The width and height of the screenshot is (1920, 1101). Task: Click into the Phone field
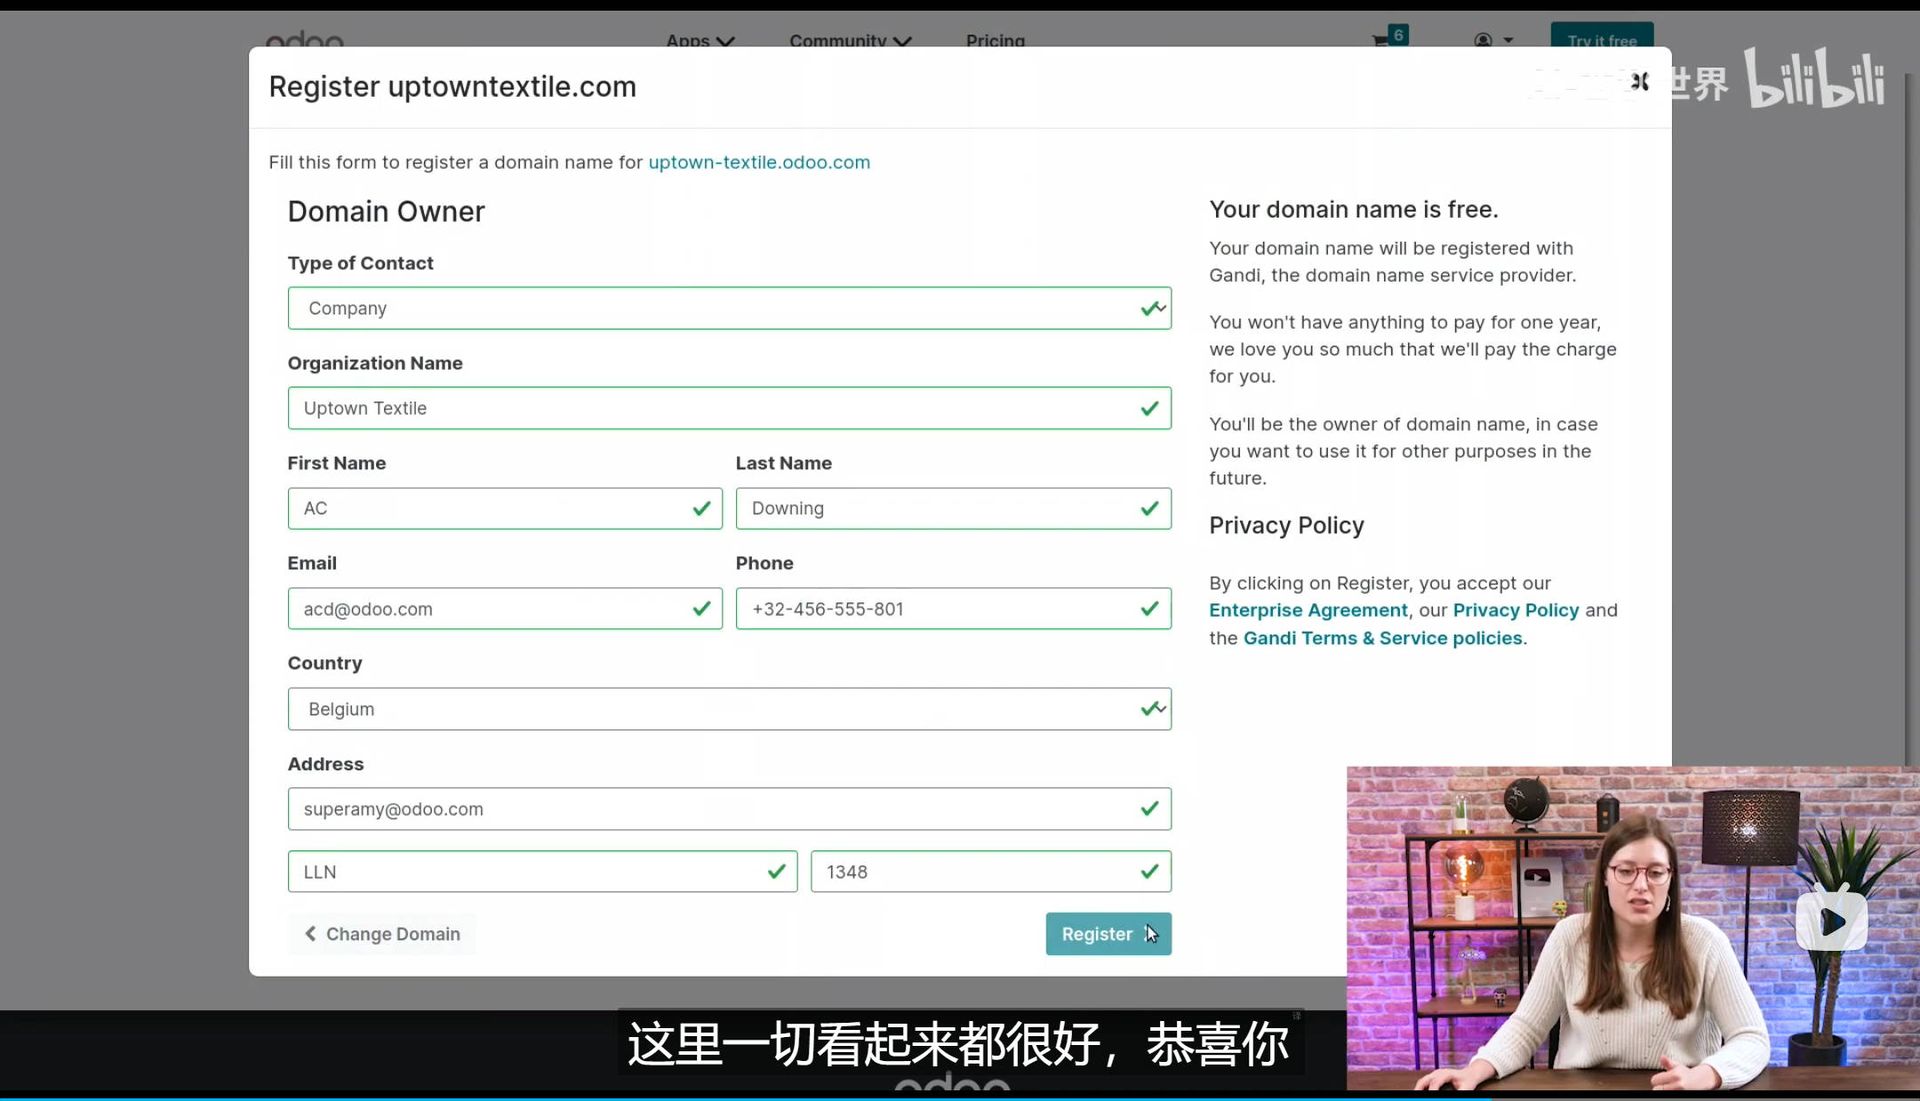[x=953, y=609]
